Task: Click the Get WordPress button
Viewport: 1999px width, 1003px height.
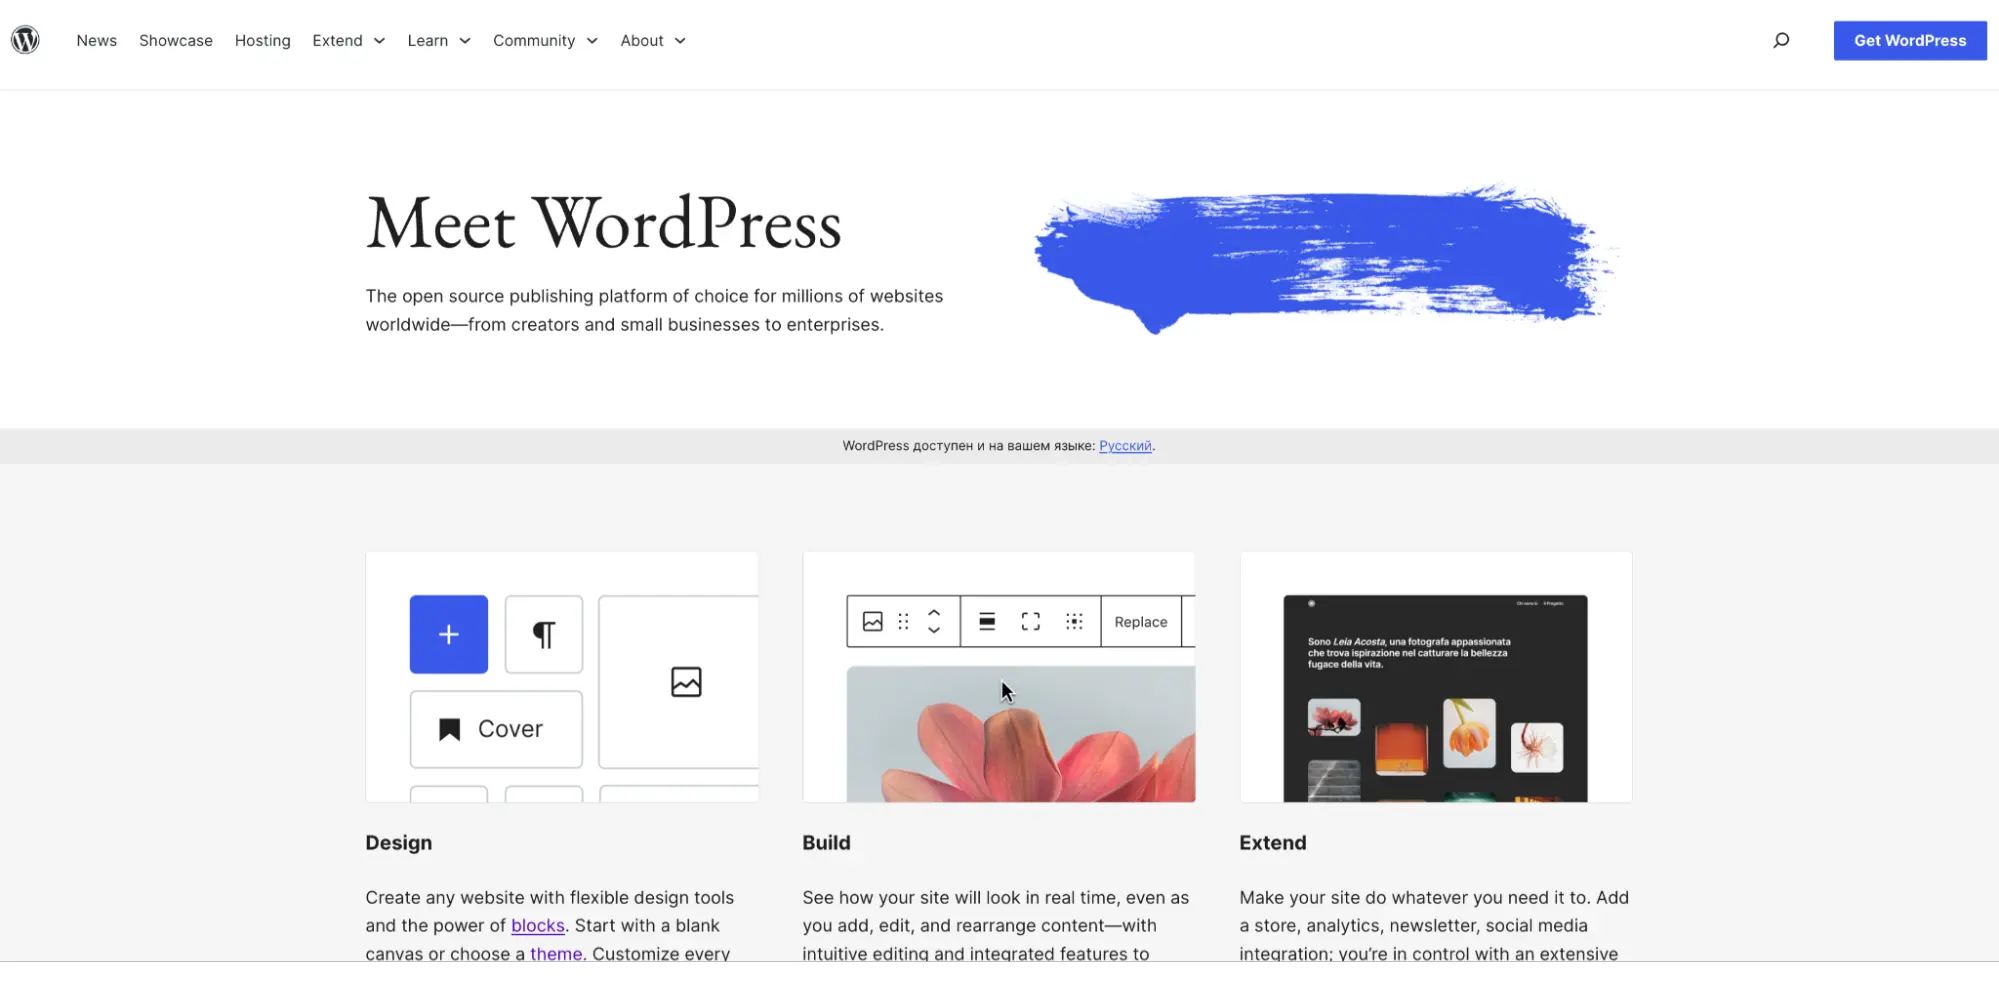Action: [1910, 40]
